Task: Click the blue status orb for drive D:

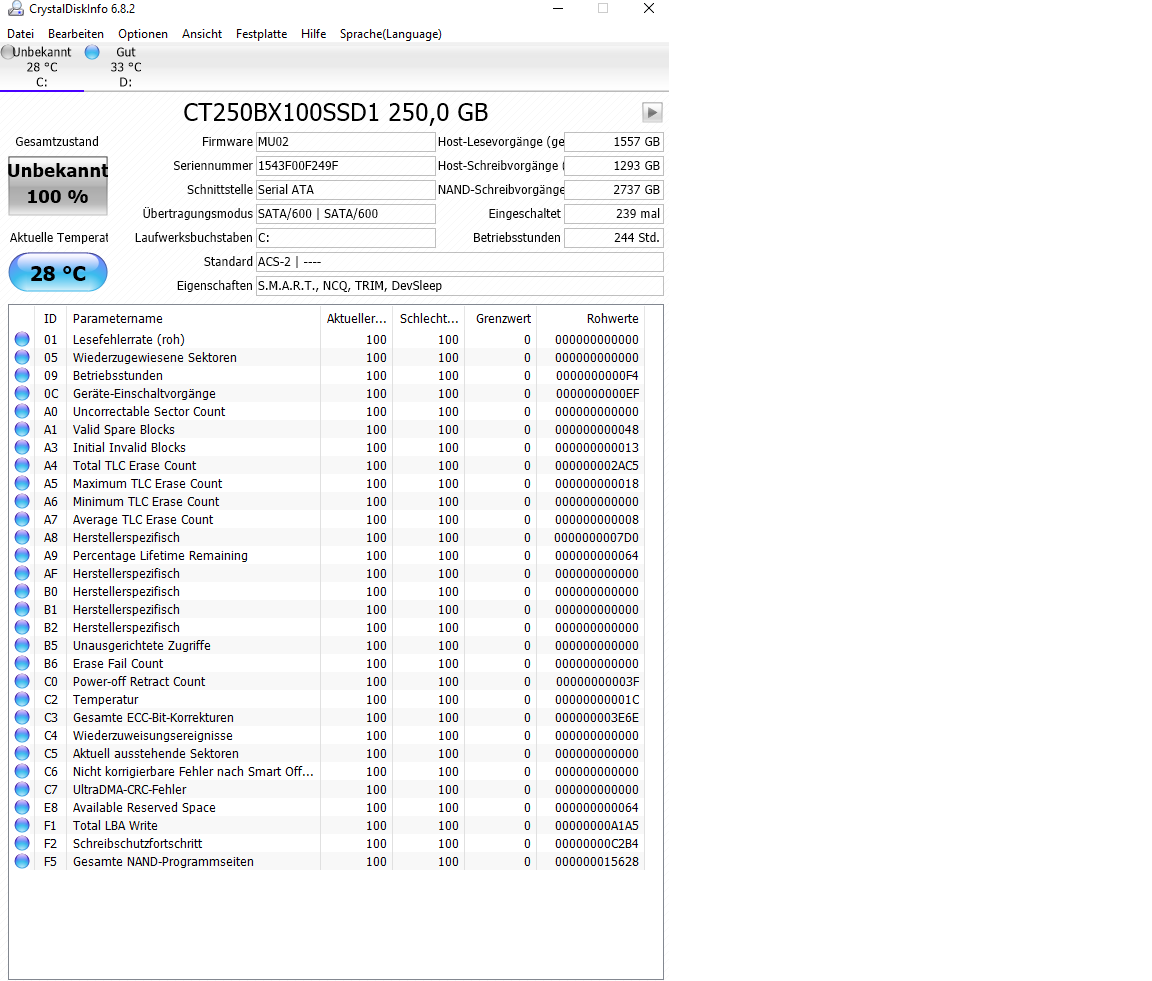Action: [x=92, y=52]
